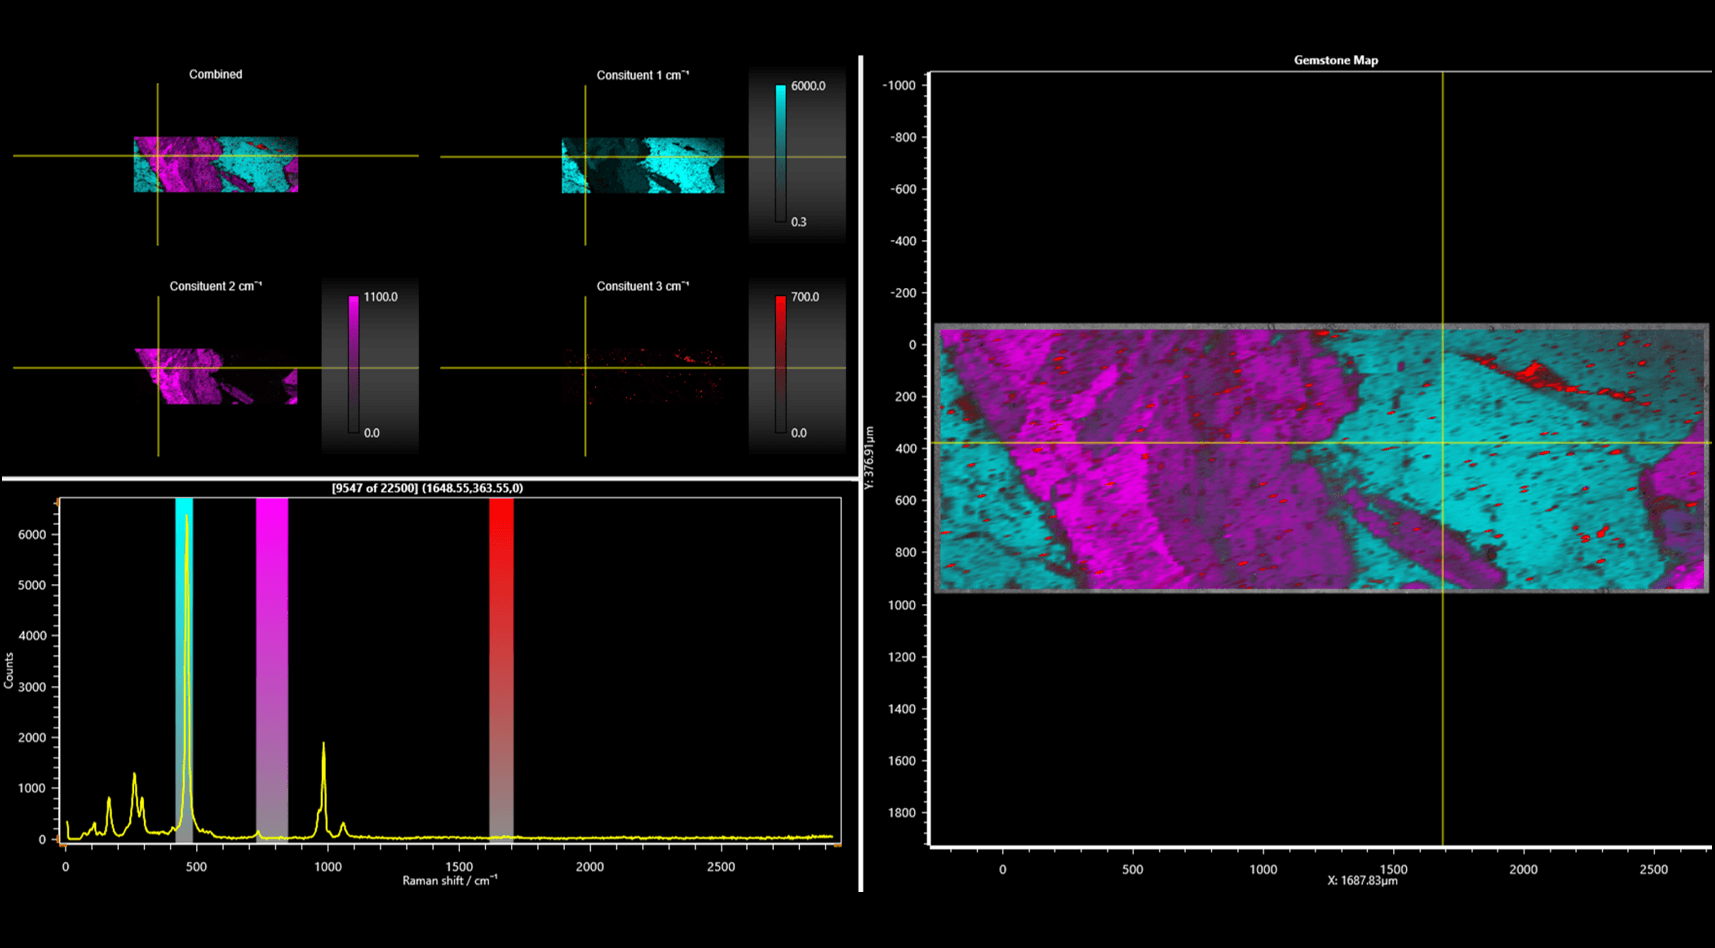Select the cyan band in the spectrum plot
The image size is (1715, 948).
coord(184,668)
